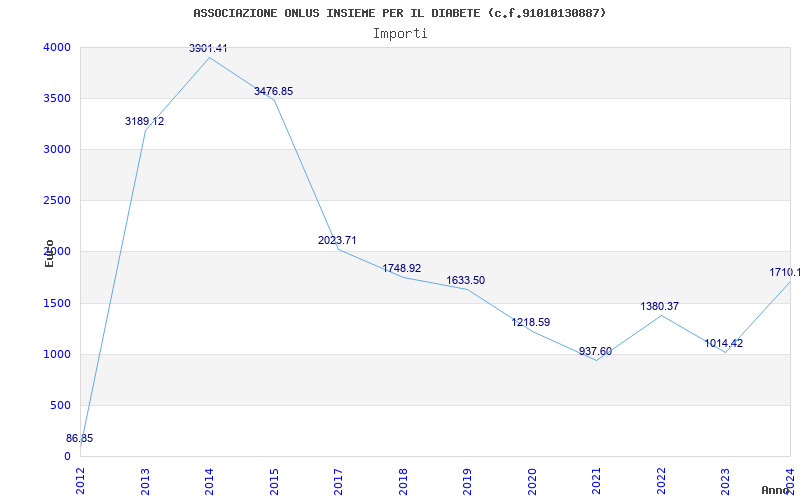Click data label 1218.59
The image size is (800, 500).
531,322
